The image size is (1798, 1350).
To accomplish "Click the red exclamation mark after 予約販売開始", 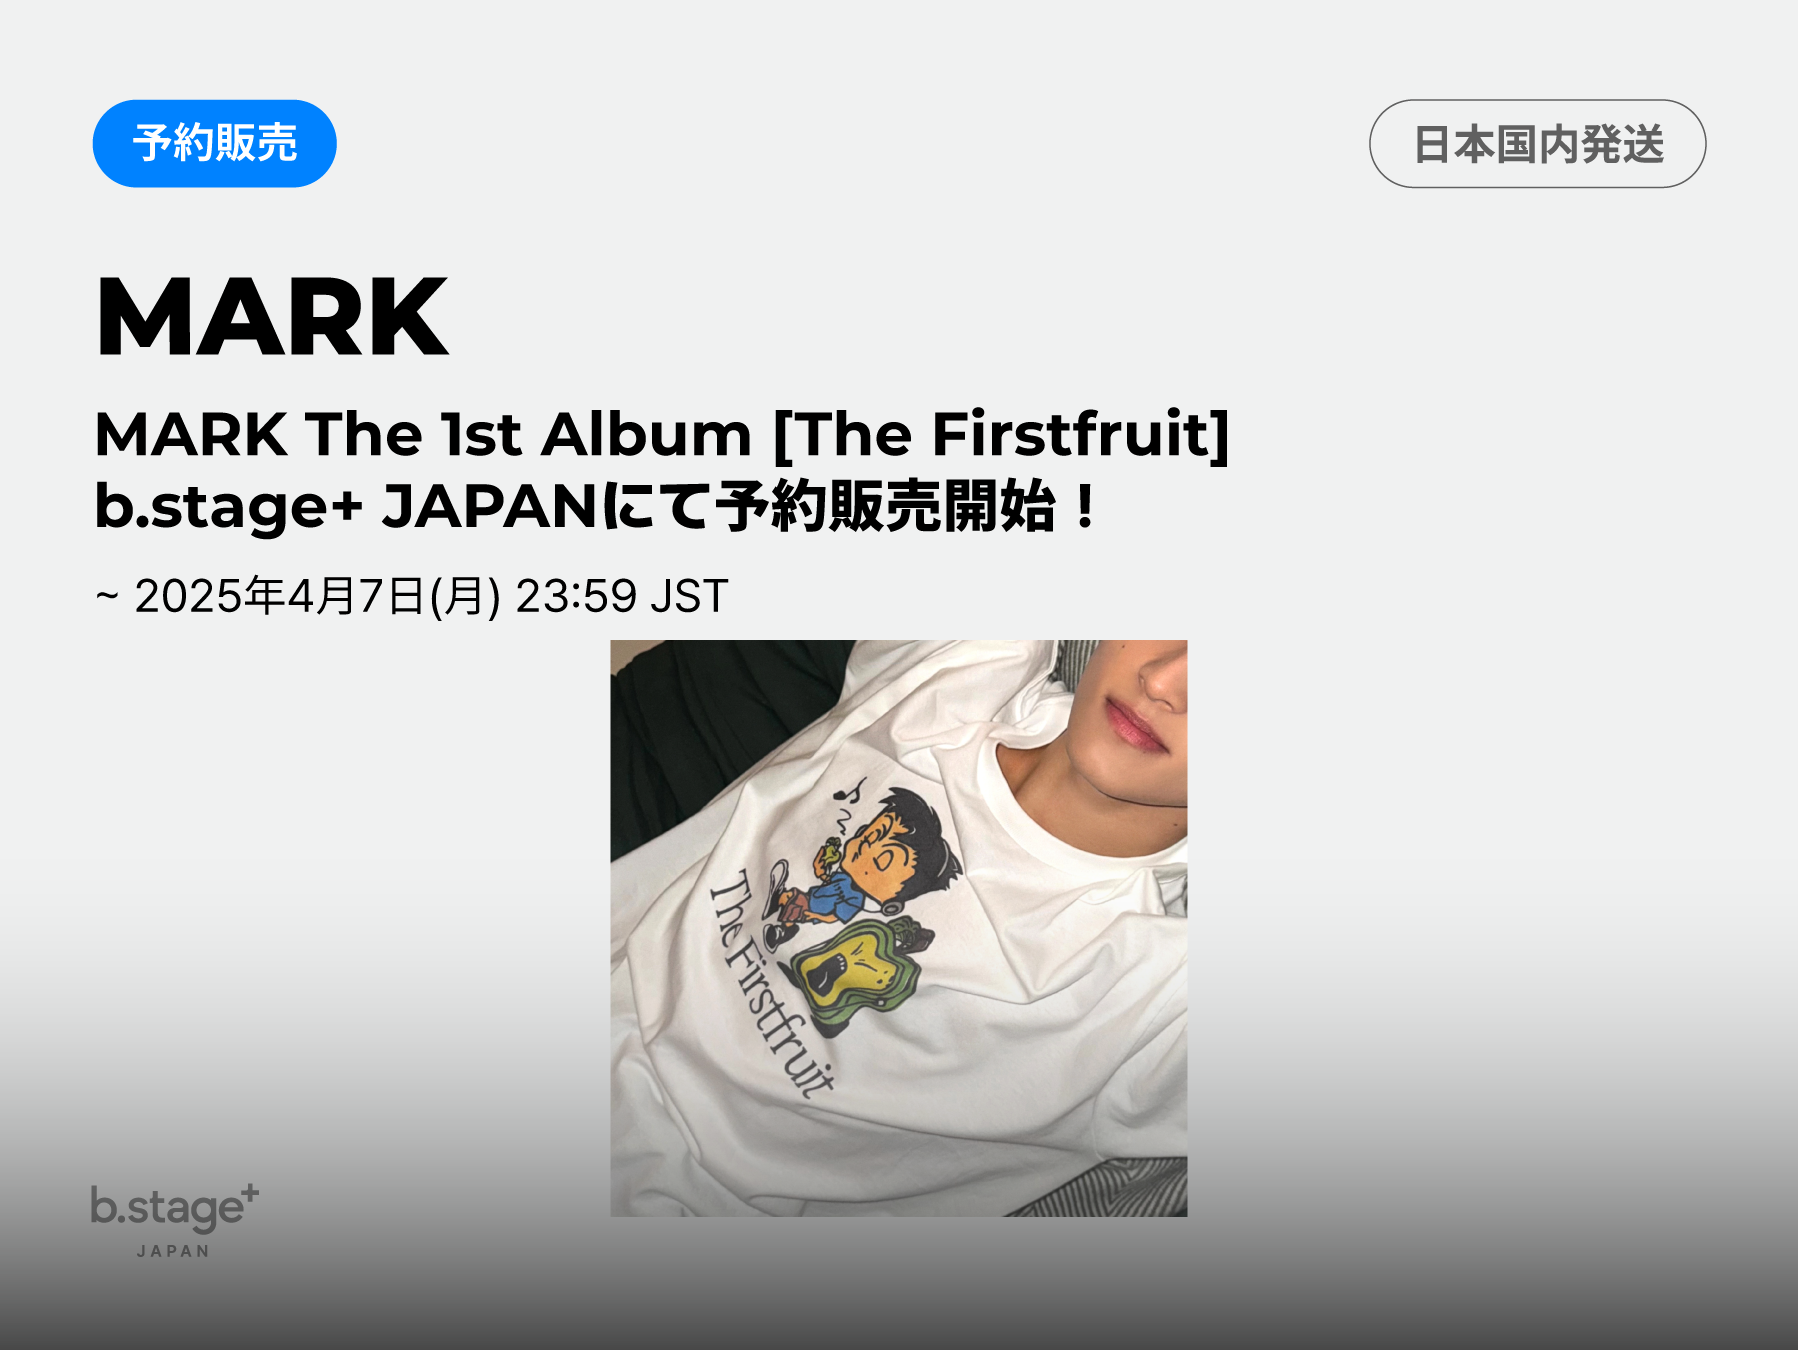I will (x=1085, y=506).
